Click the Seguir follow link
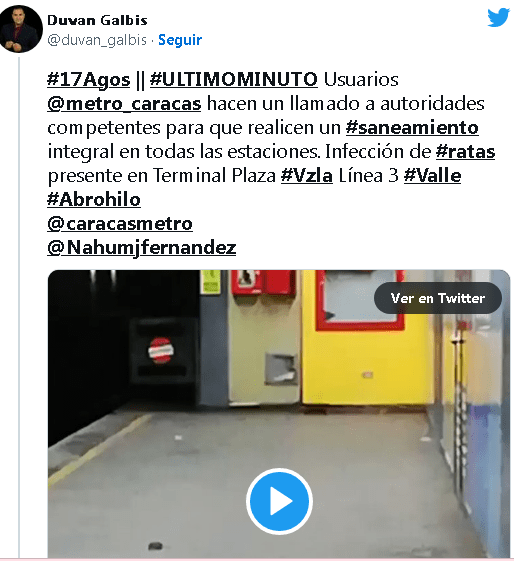Screen dimensions: 514x561 [x=180, y=40]
